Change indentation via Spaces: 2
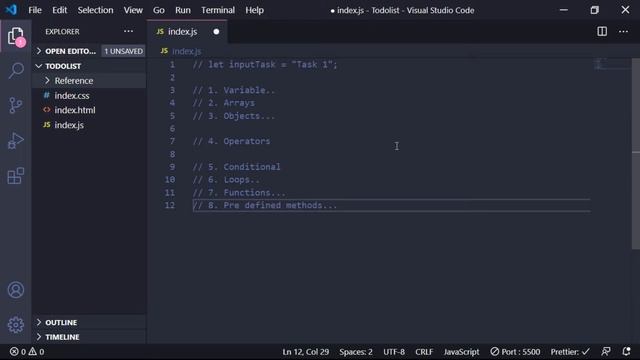Screen dimensions: 640x360 [356, 351]
